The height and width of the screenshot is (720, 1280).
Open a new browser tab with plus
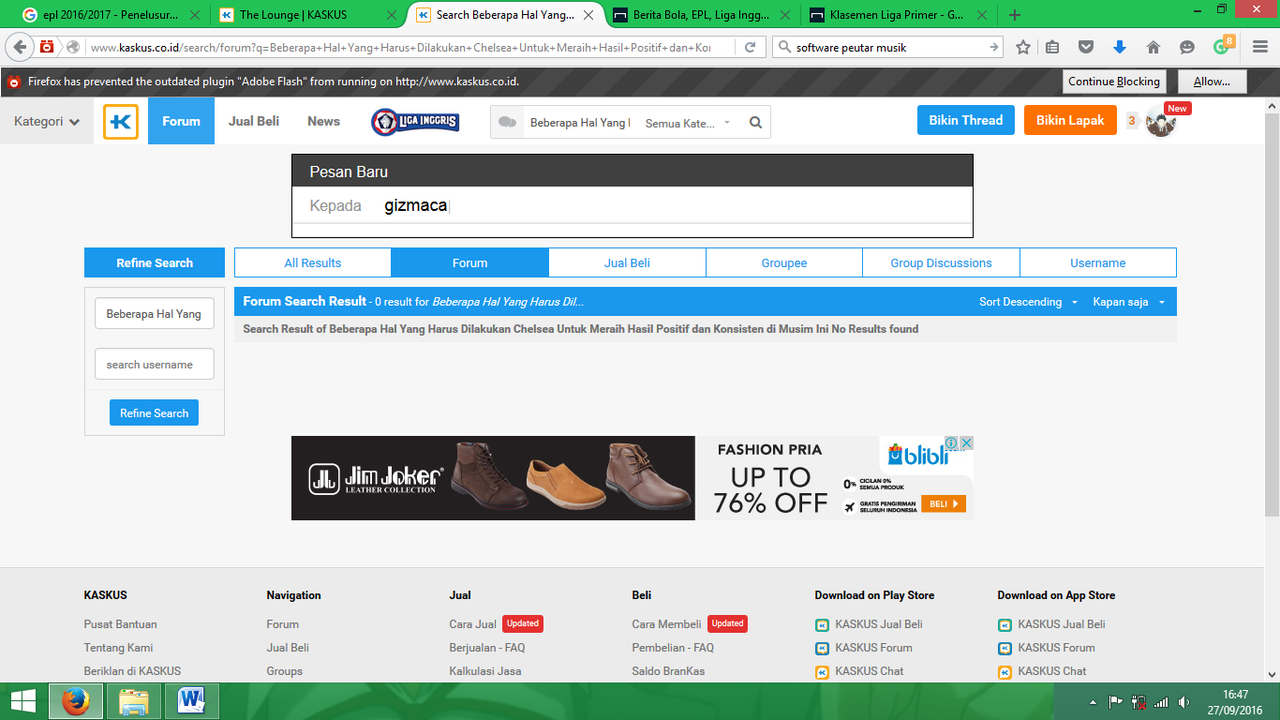[x=1015, y=15]
